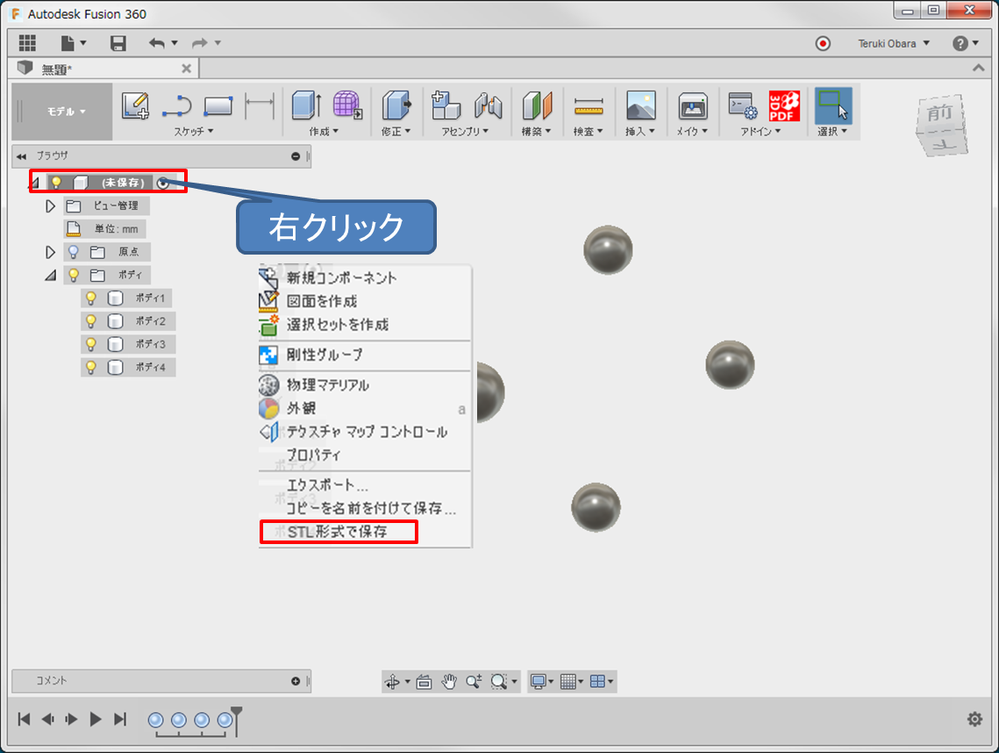Choose 選択セットを作成 menu entry
The width and height of the screenshot is (999, 753).
(x=365, y=324)
